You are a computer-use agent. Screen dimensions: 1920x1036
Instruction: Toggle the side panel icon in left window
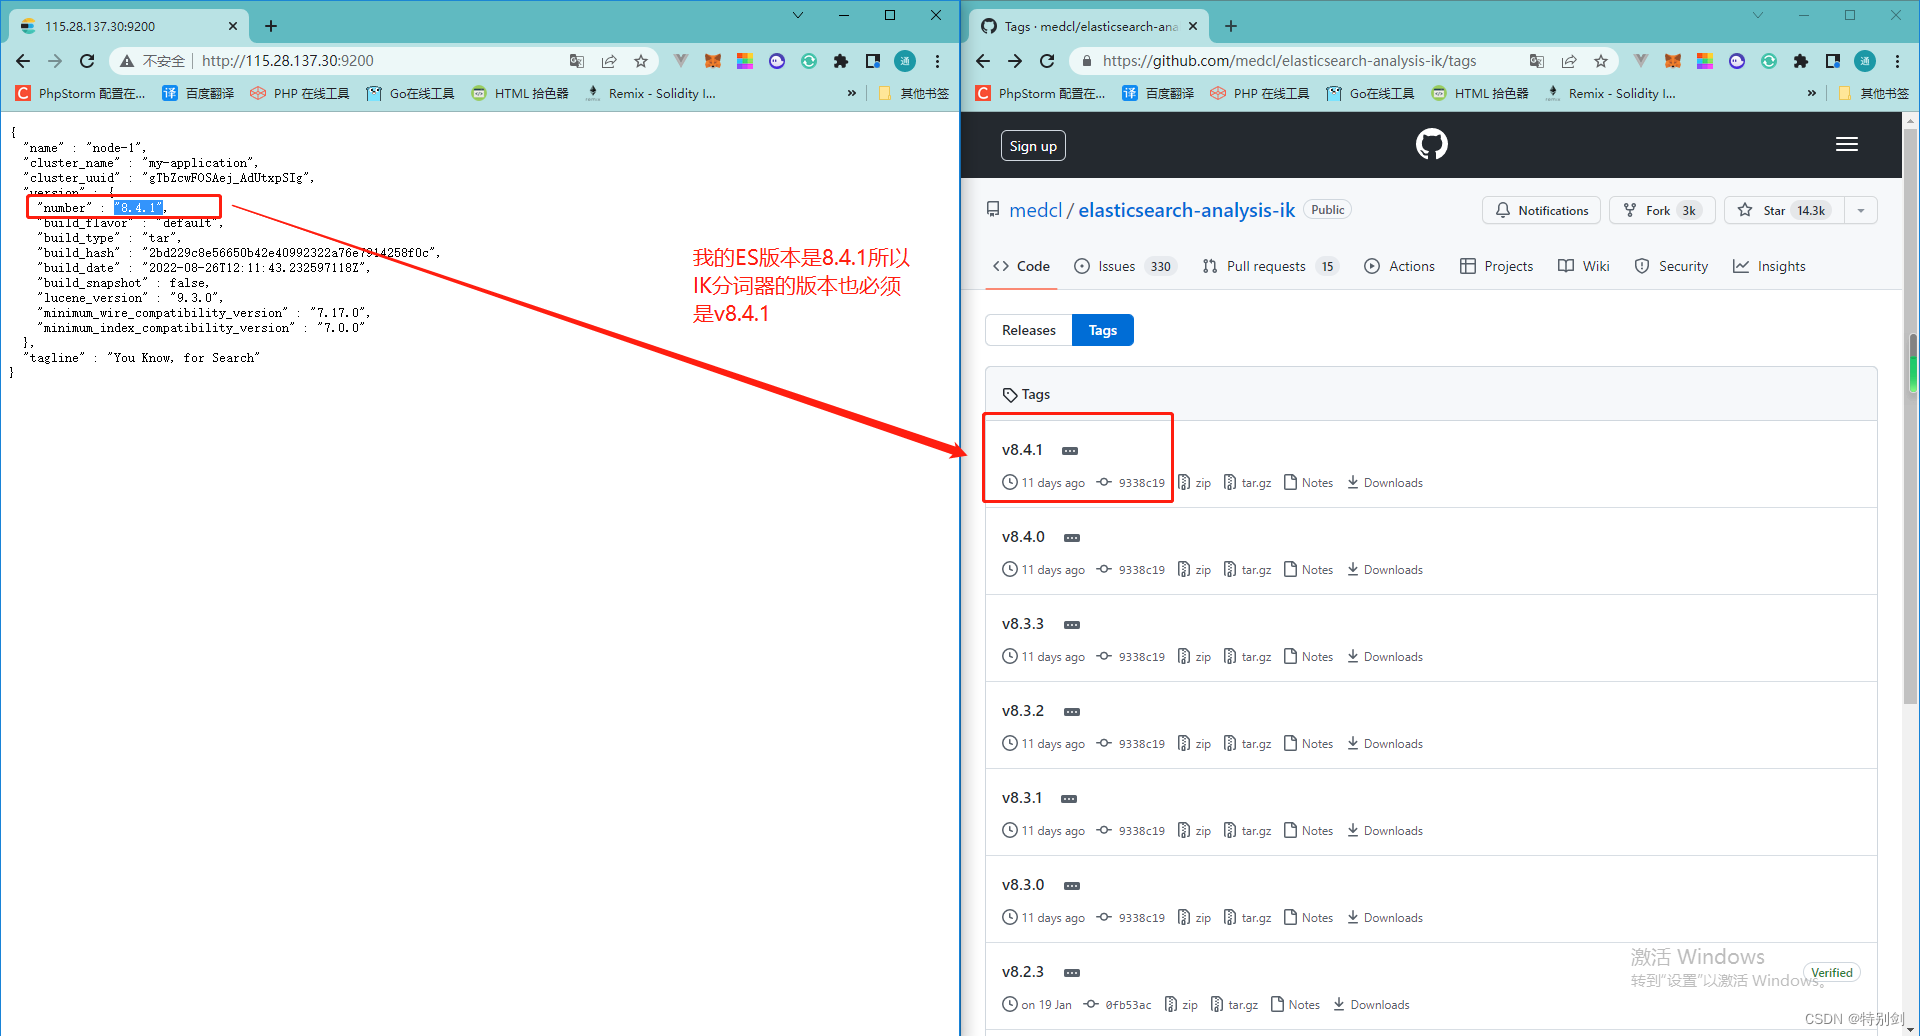[x=873, y=61]
